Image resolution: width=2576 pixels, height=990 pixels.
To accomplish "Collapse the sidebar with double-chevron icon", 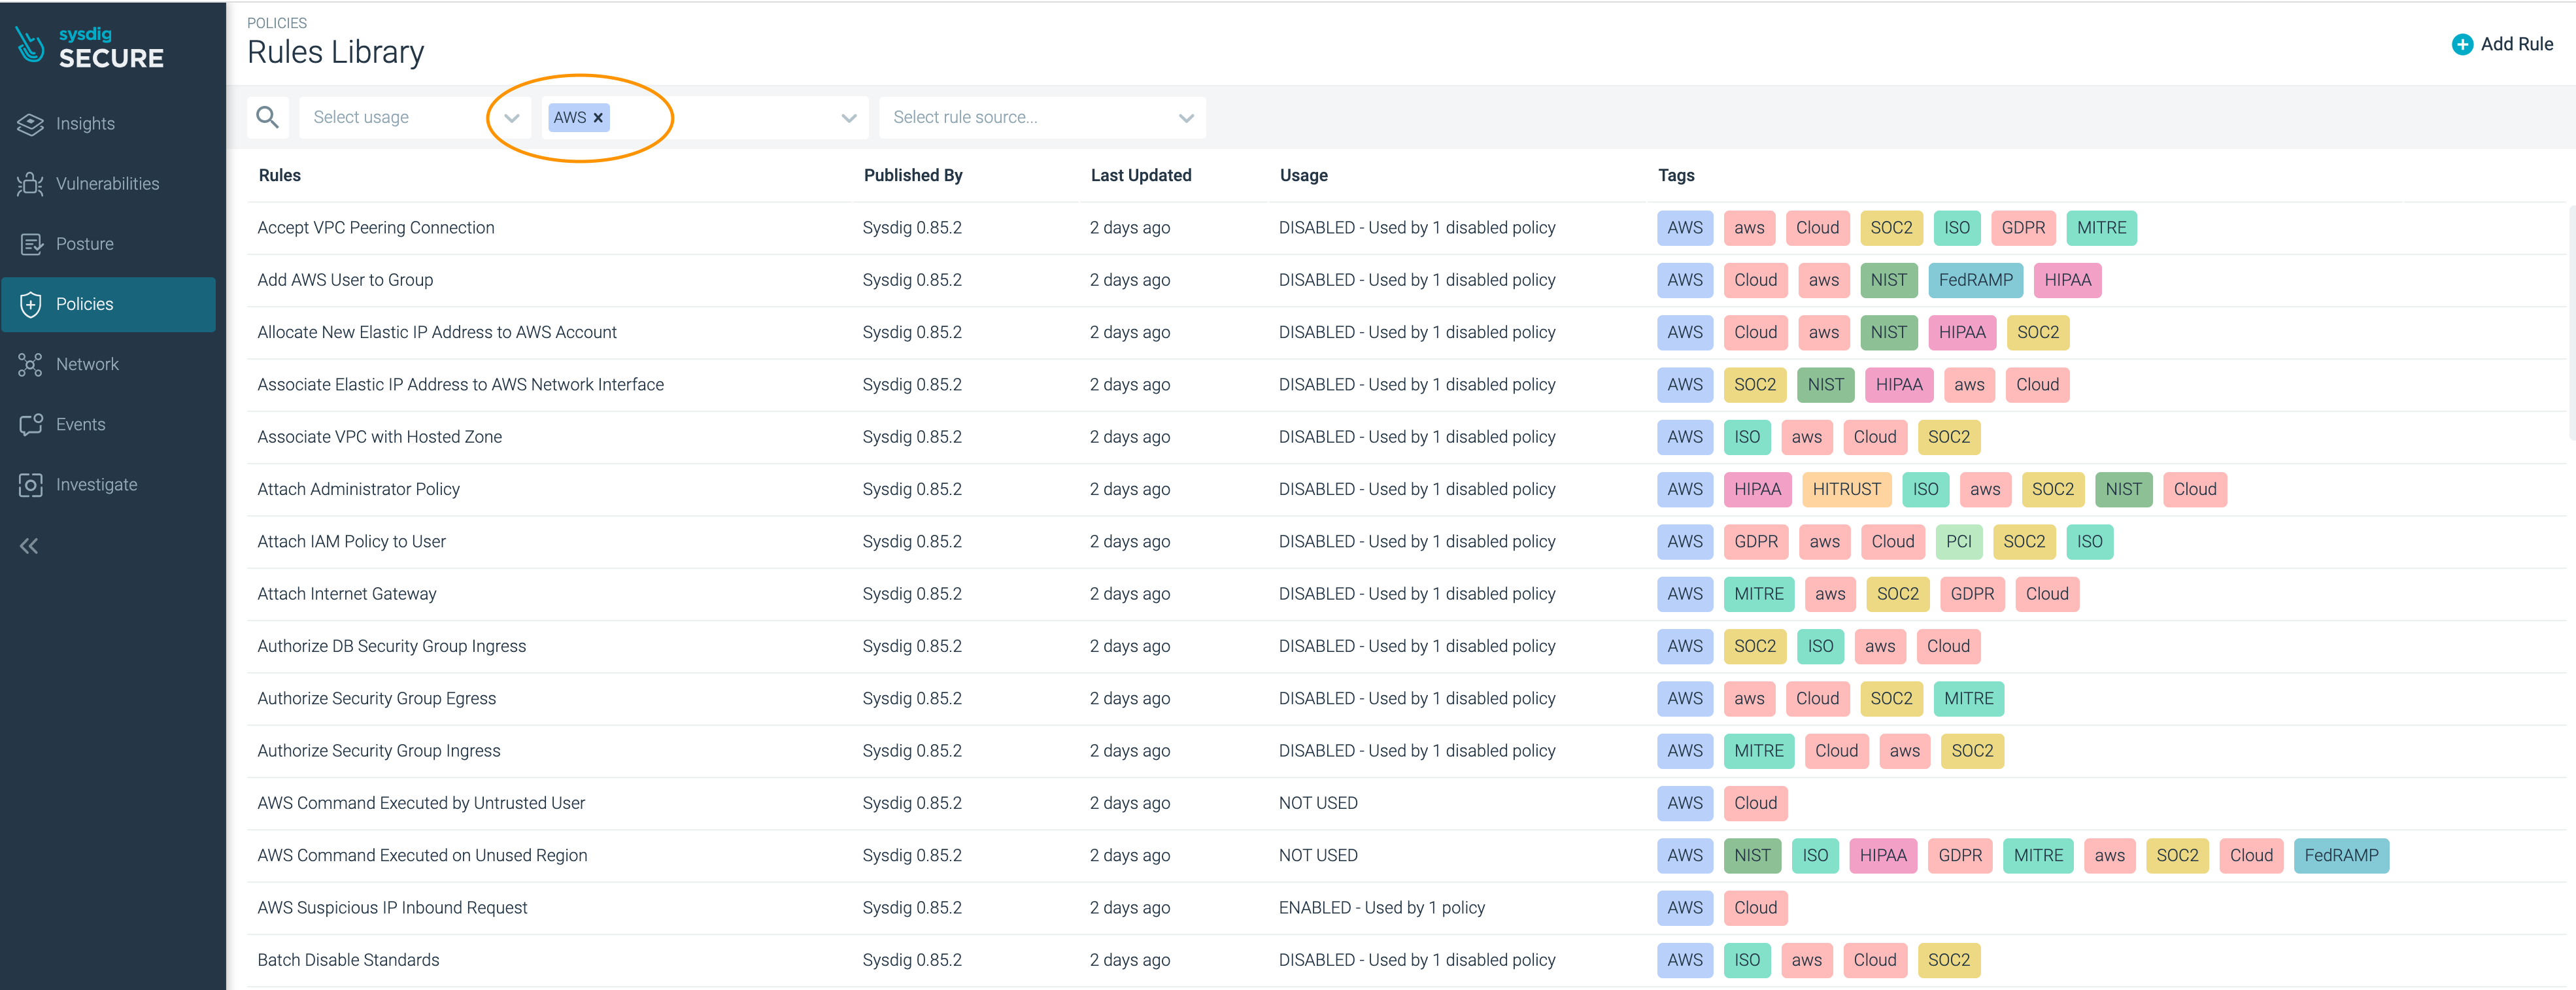I will (29, 546).
